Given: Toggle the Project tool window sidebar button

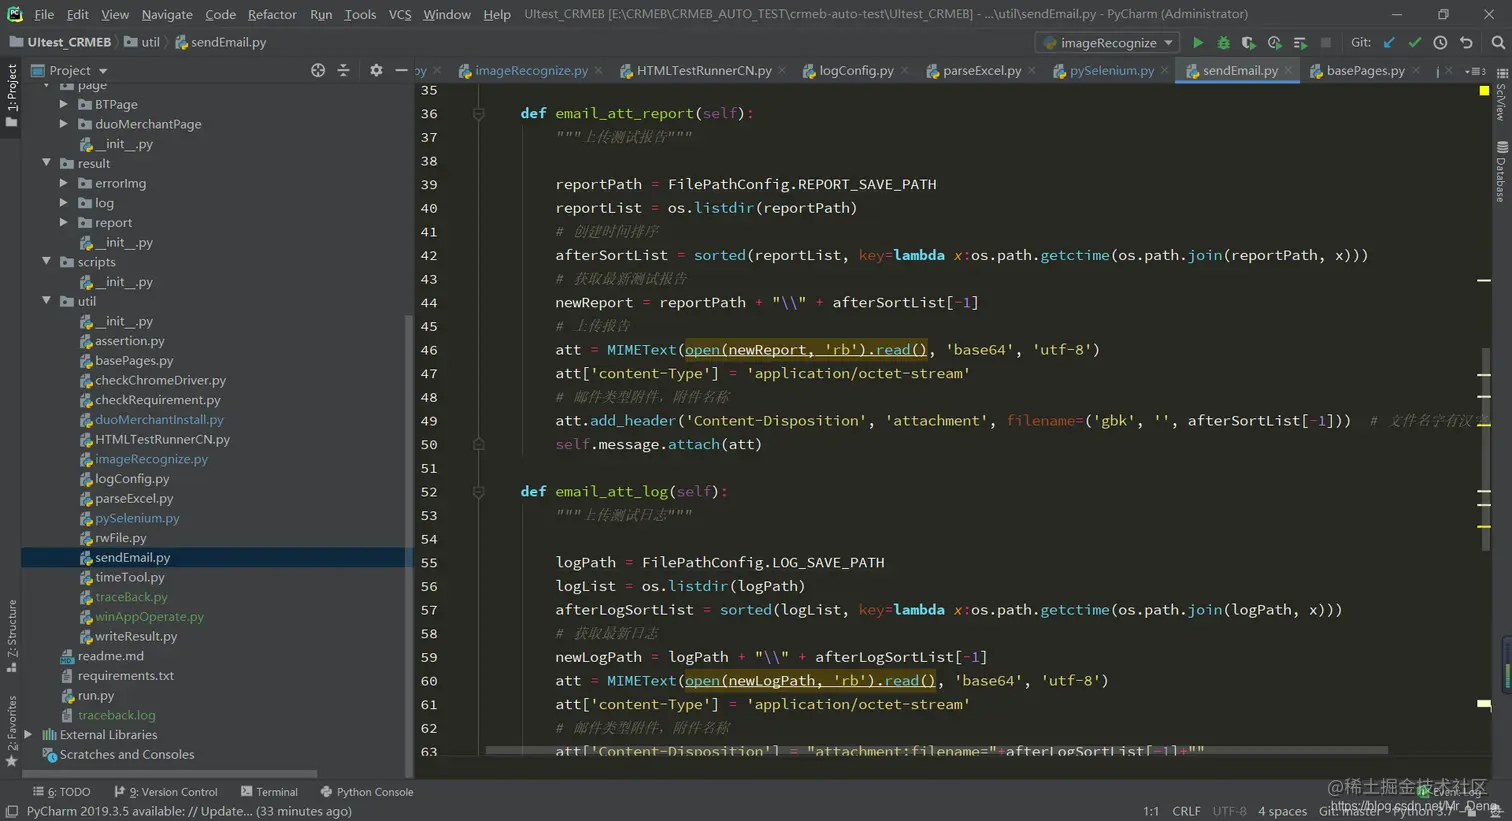Looking at the screenshot, I should (x=11, y=95).
